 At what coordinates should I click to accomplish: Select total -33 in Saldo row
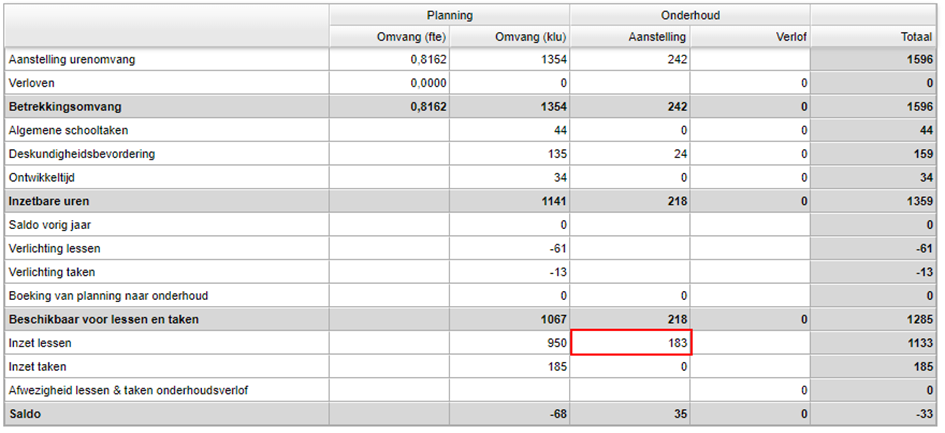tap(925, 414)
